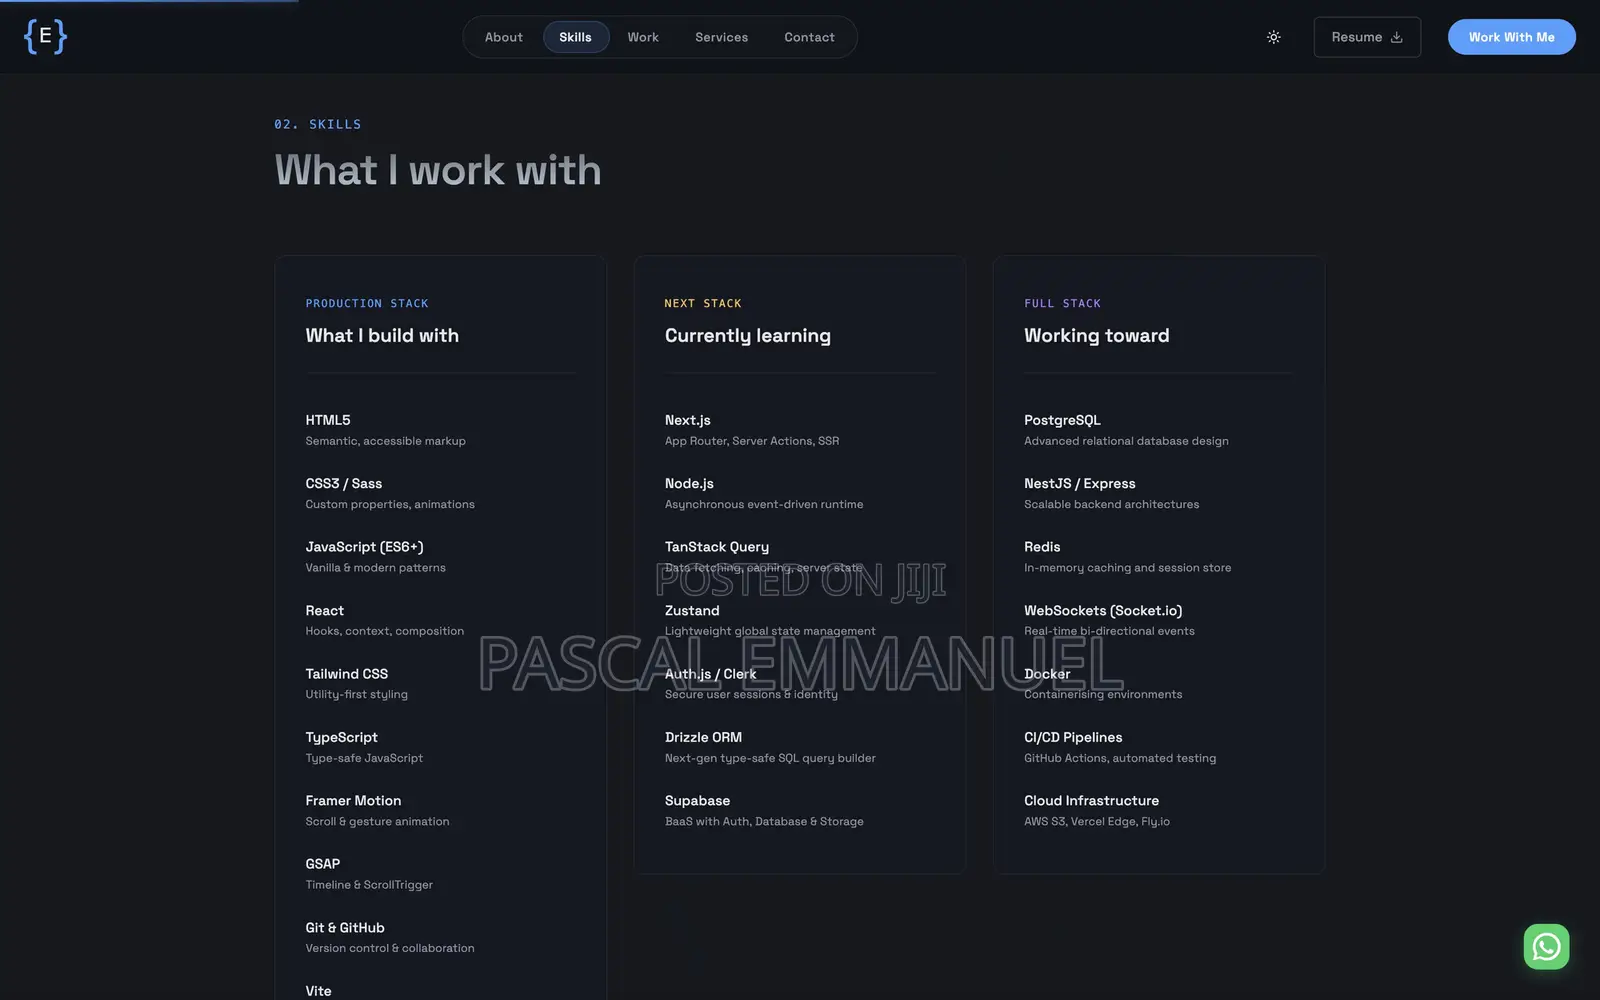This screenshot has height=1000, width=1600.
Task: Toggle the light/dark theme sun icon
Action: point(1273,37)
